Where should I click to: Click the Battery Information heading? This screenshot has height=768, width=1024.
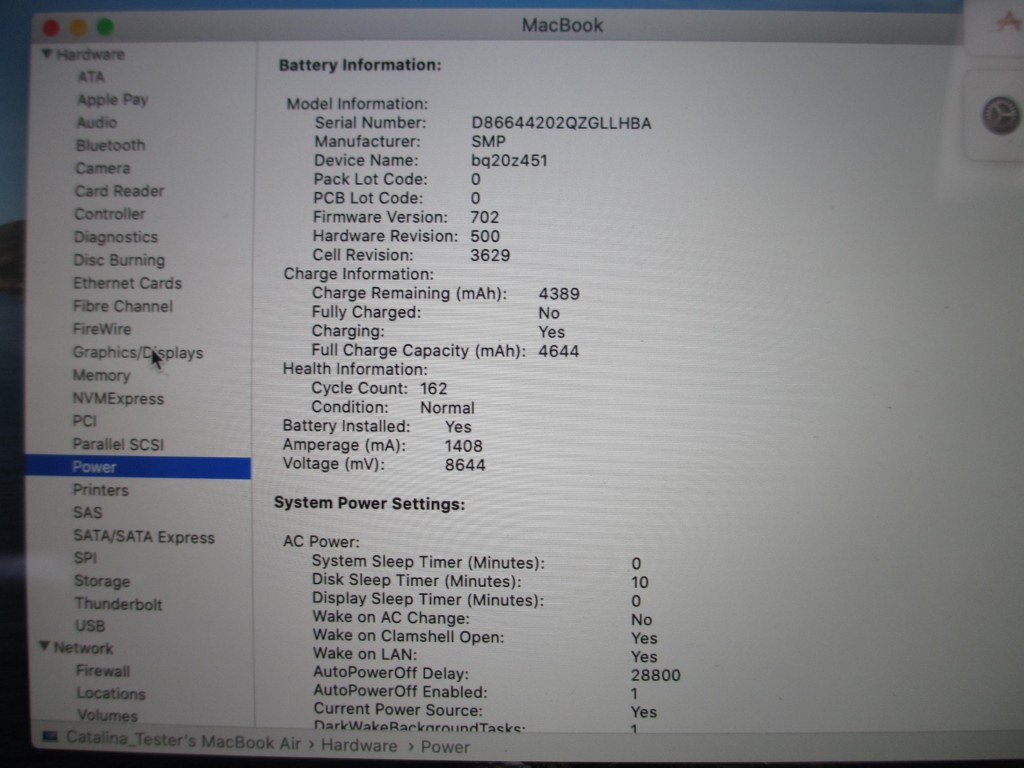click(x=360, y=65)
